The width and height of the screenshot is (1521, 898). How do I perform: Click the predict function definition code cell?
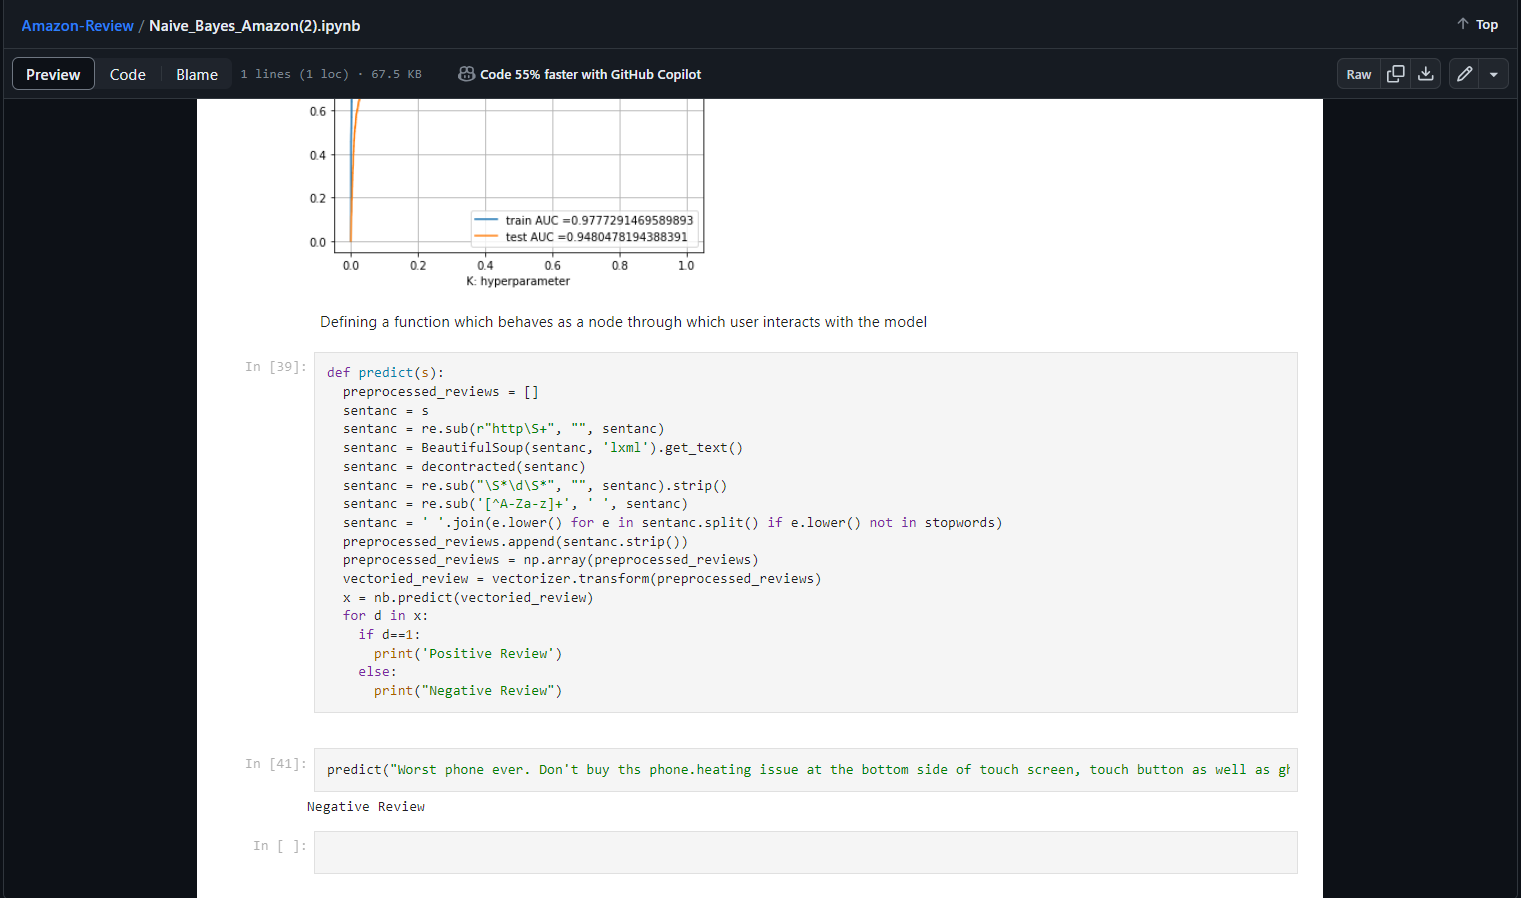point(805,532)
